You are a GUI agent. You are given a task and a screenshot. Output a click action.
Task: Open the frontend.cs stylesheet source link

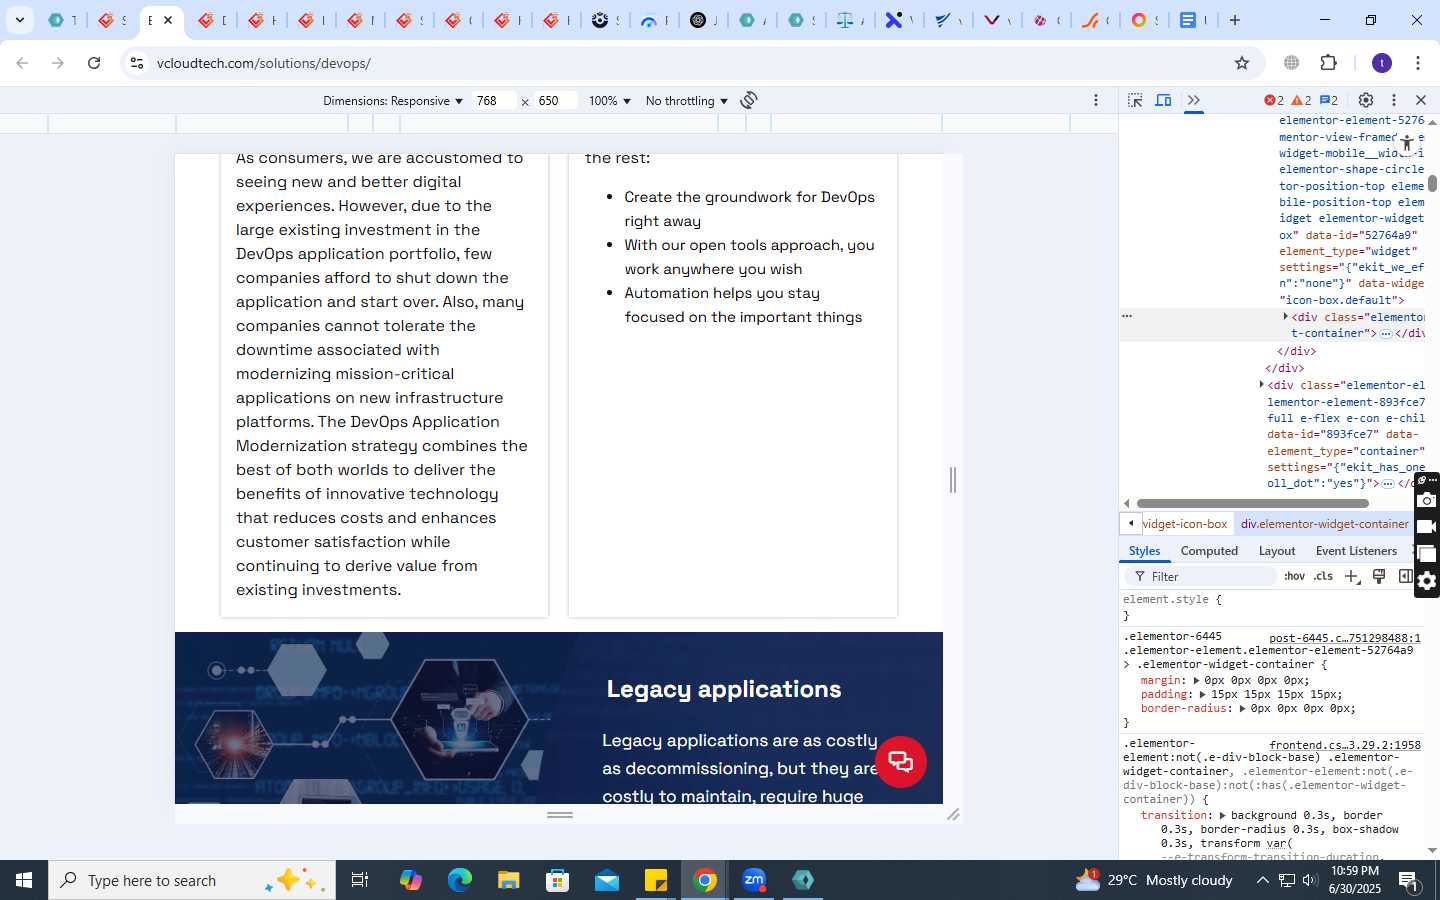1345,745
